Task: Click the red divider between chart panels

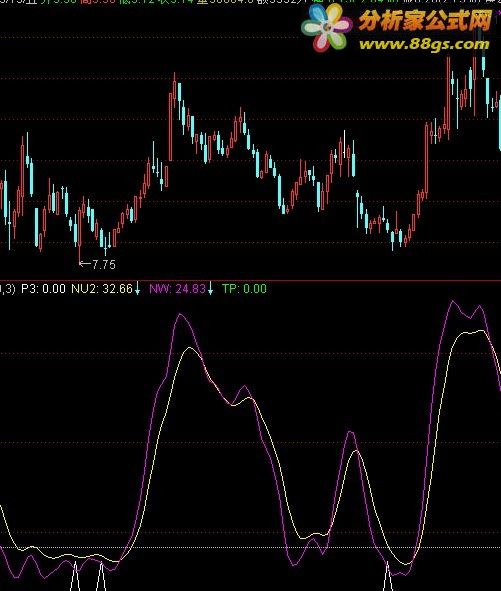Action: coord(250,280)
